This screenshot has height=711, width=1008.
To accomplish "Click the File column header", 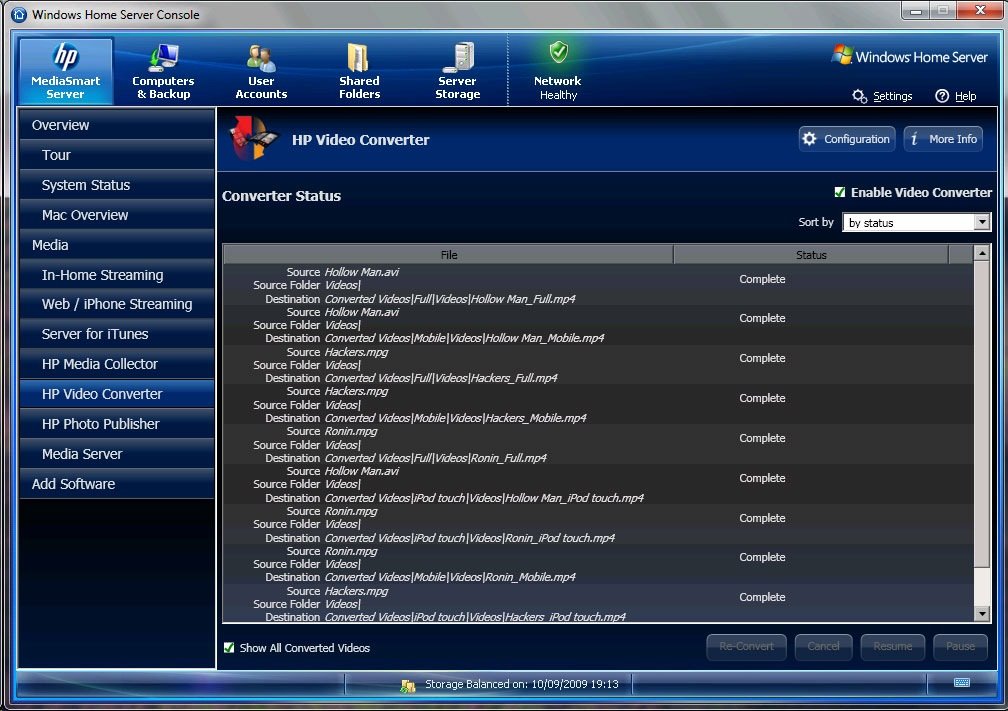I will coord(449,255).
